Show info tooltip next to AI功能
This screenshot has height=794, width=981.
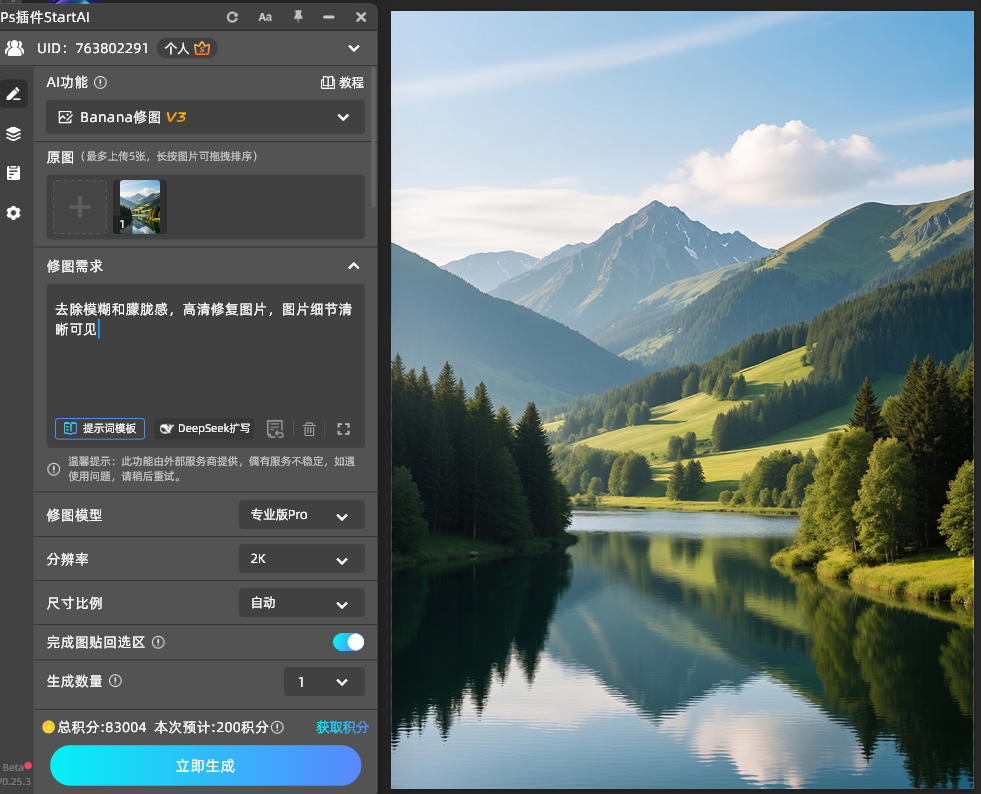[x=100, y=82]
